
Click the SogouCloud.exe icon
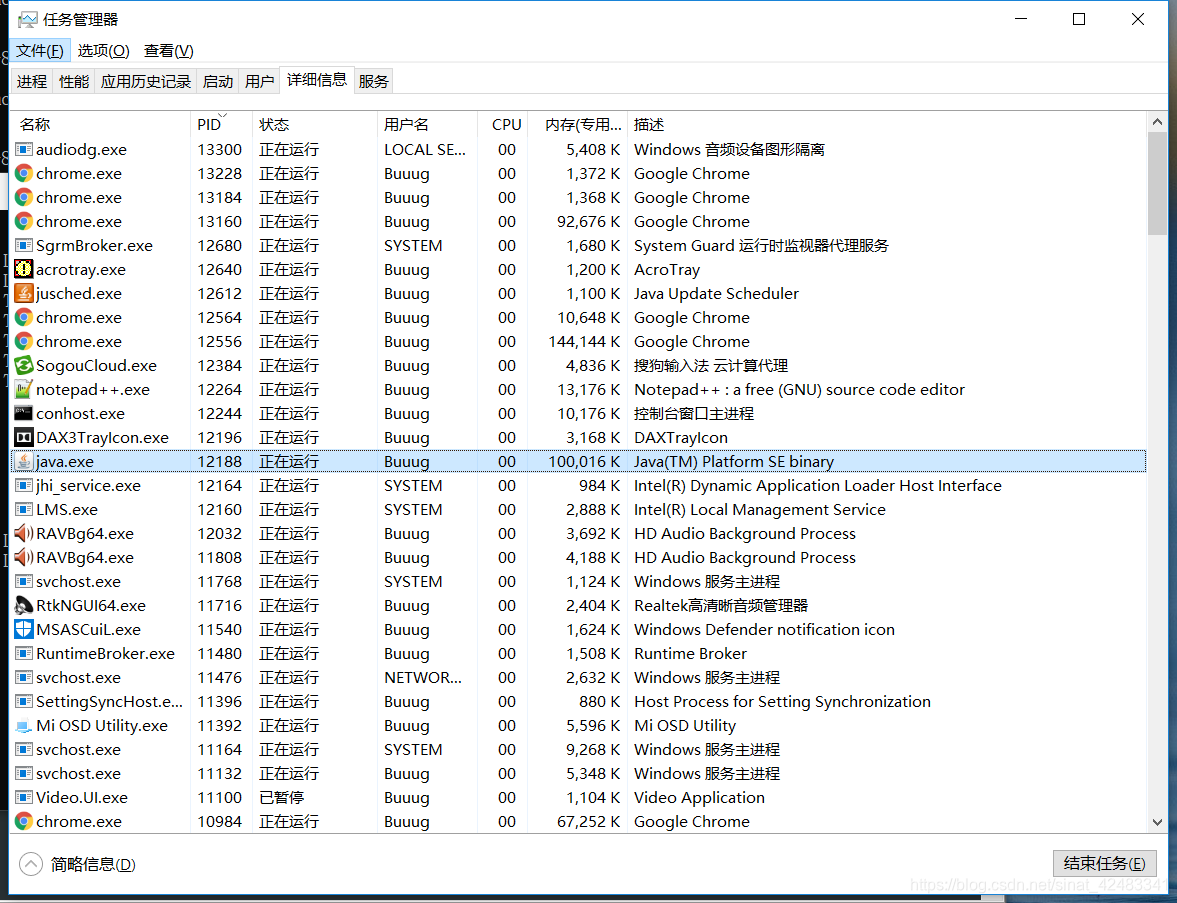(24, 366)
